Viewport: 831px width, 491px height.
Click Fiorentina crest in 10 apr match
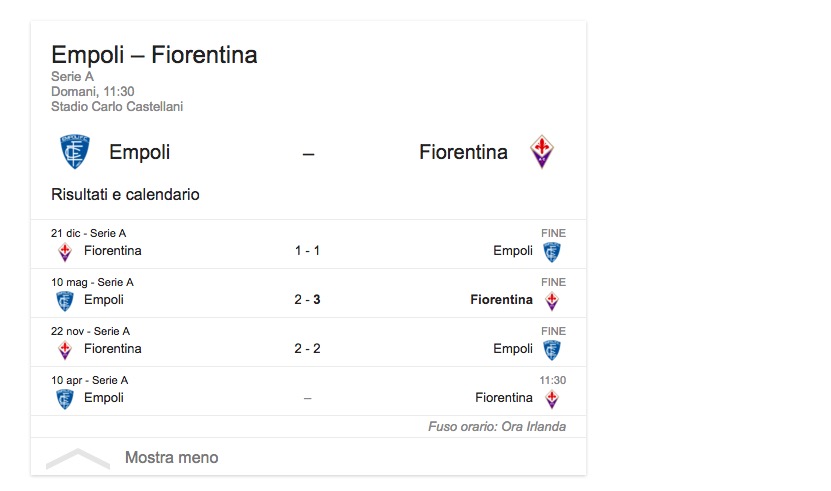click(552, 398)
